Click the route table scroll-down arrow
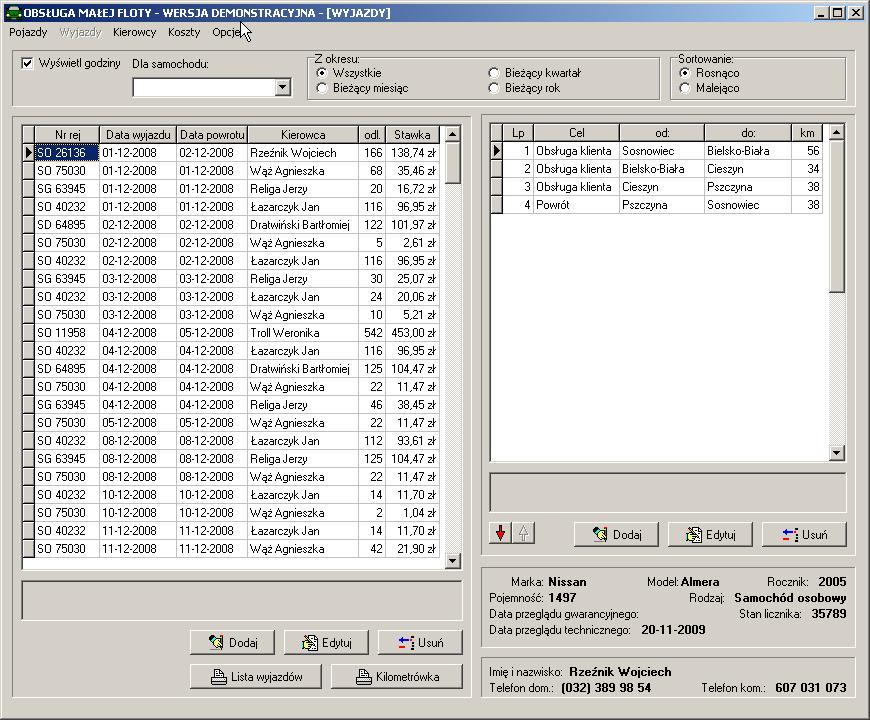870x720 pixels. click(837, 453)
